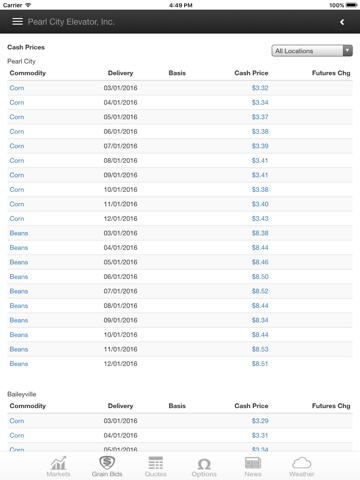Click the $8.53 Beans cash price

tap(260, 349)
